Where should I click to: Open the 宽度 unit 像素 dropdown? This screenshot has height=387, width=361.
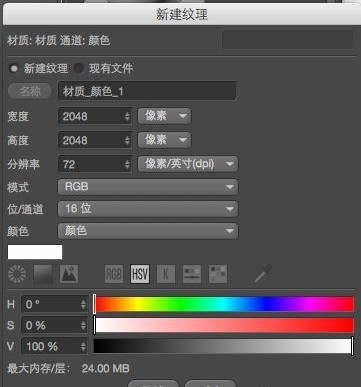point(164,116)
